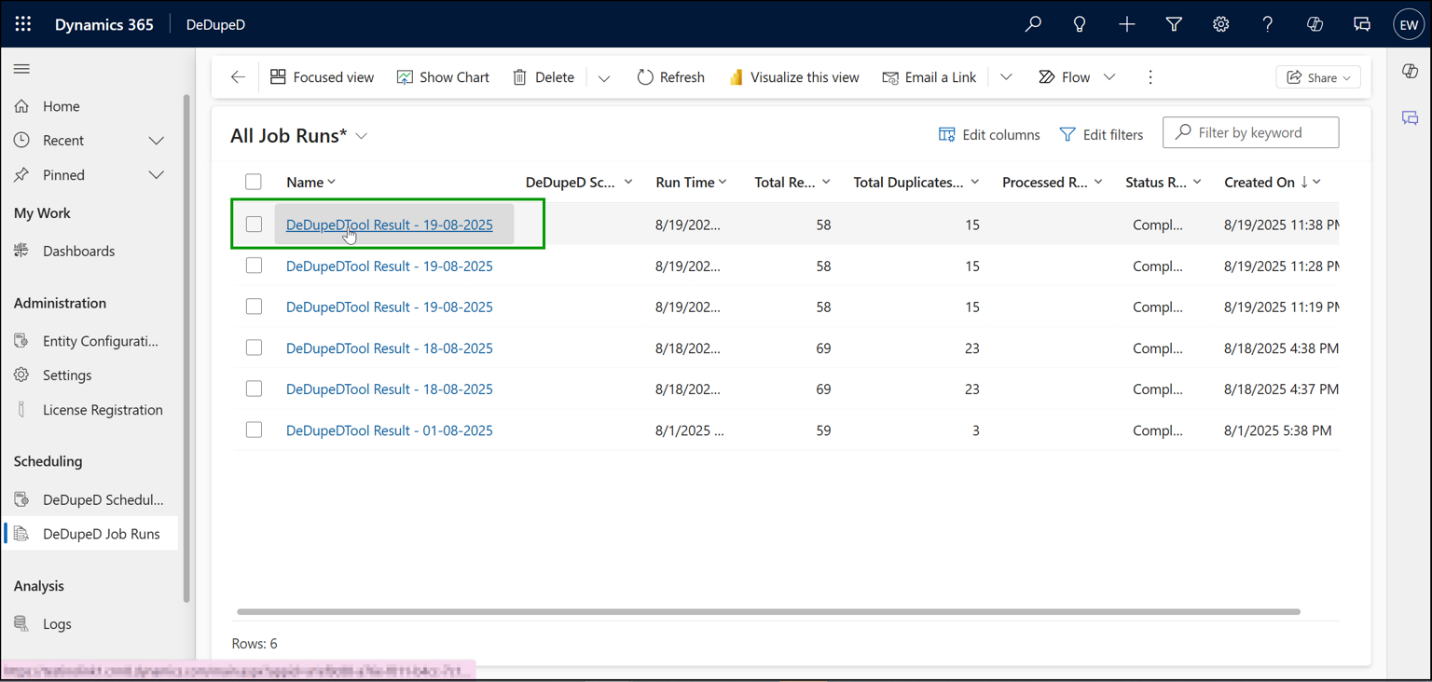
Task: Tick the checkbox for DeDupeDTool Result - 01-08-2025
Action: tap(253, 429)
